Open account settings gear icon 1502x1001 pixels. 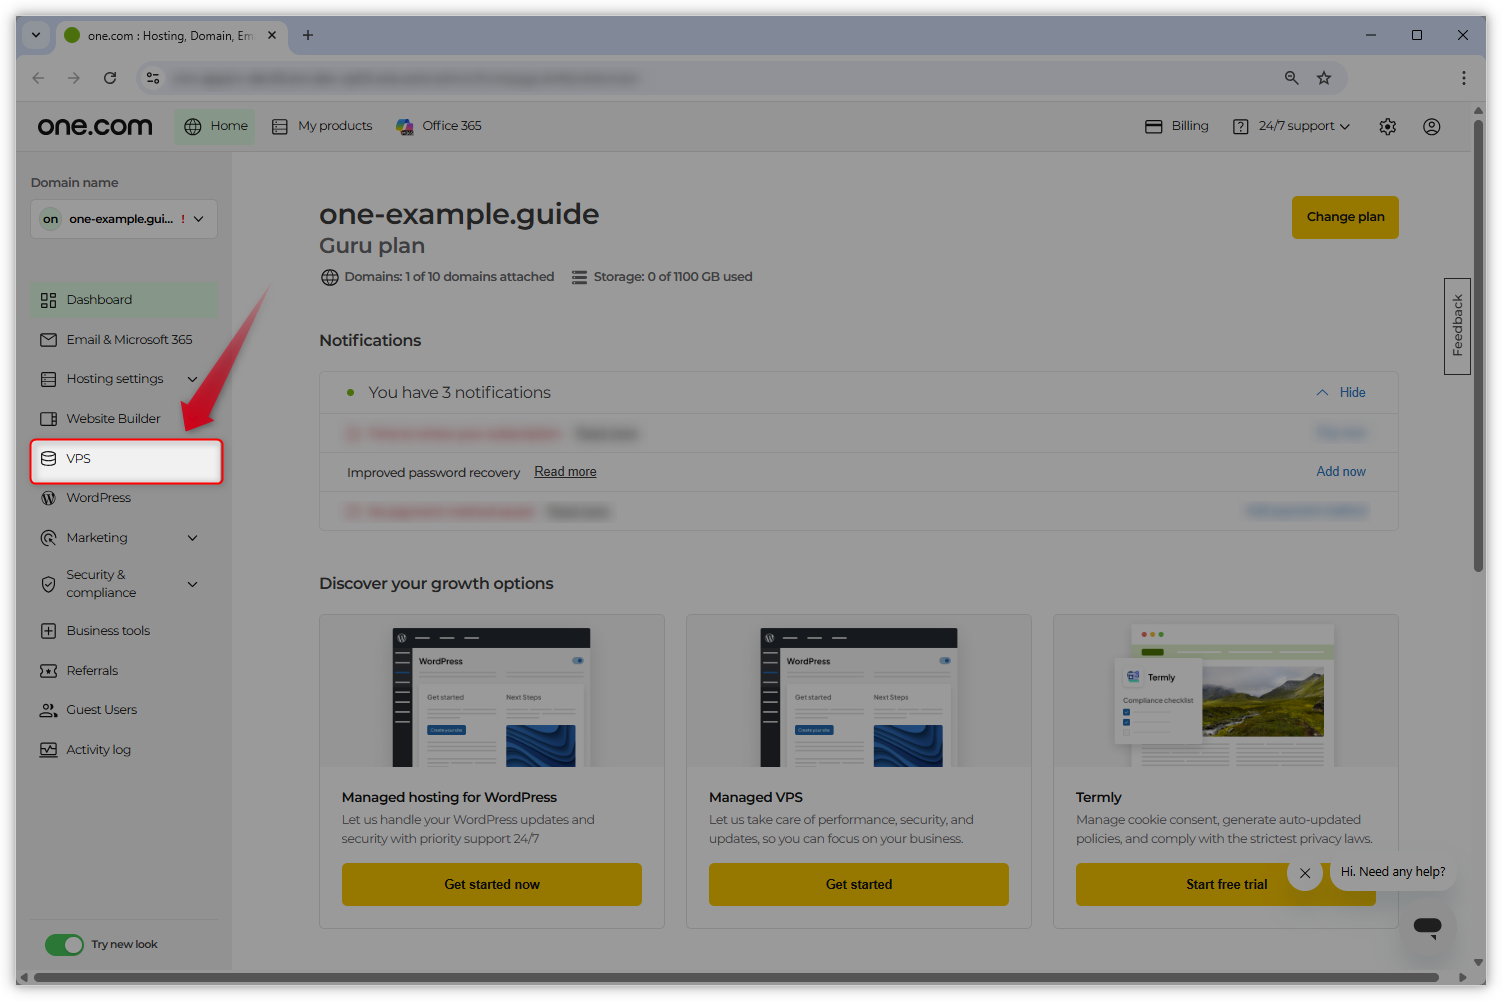click(1387, 127)
